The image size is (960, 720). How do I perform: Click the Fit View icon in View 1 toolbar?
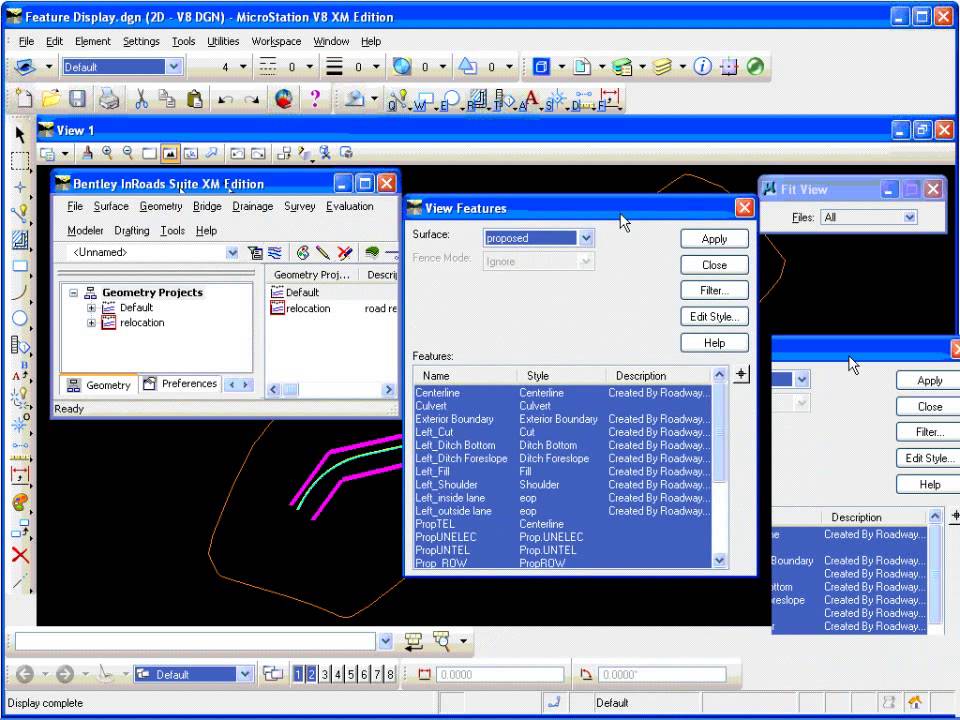tap(170, 153)
